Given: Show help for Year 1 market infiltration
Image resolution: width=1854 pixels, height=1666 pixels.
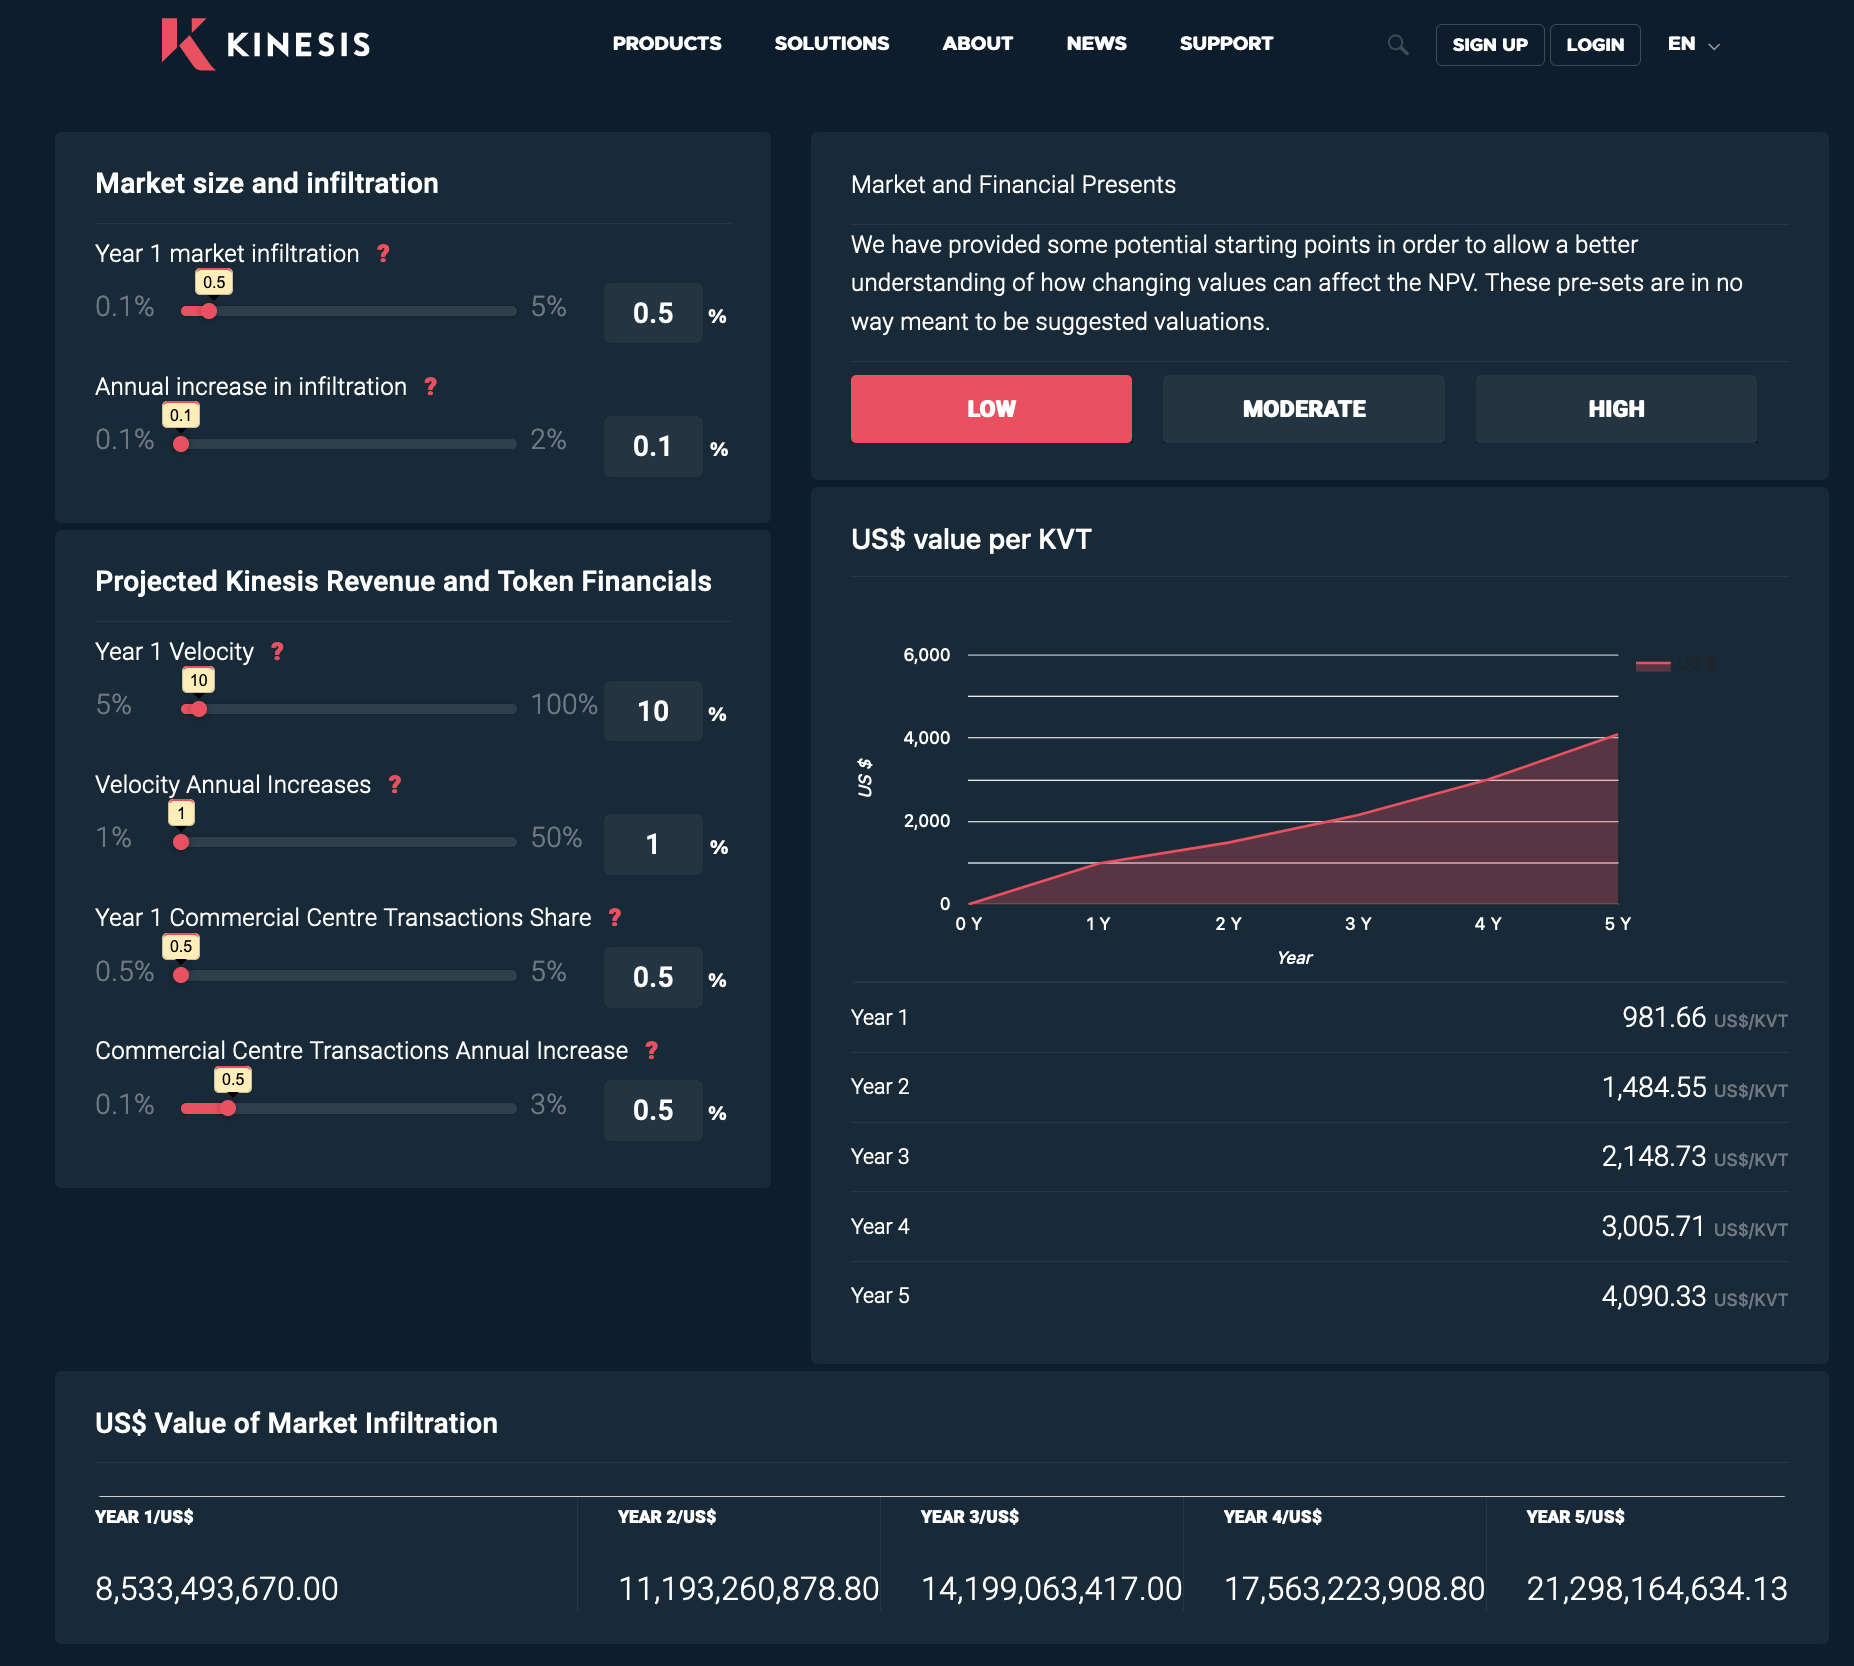Looking at the screenshot, I should coord(383,254).
